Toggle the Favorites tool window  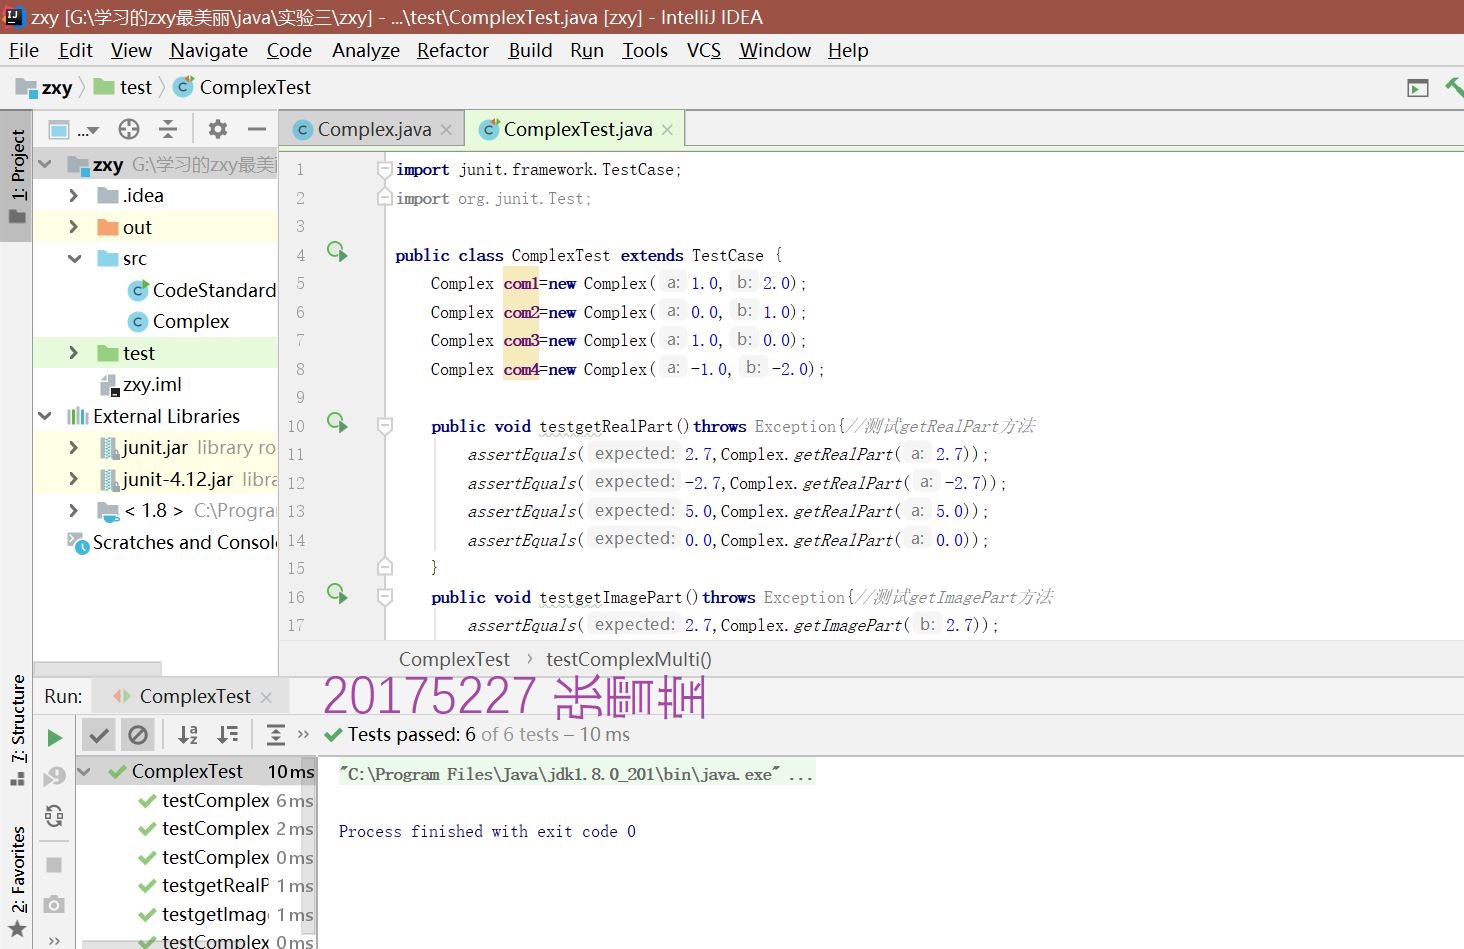[17, 882]
